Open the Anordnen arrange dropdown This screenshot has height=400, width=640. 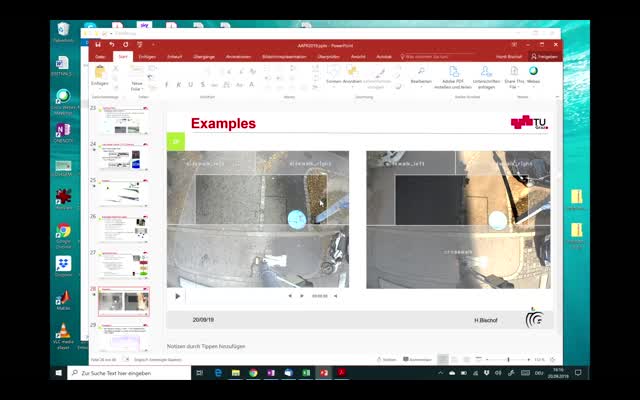pos(352,76)
